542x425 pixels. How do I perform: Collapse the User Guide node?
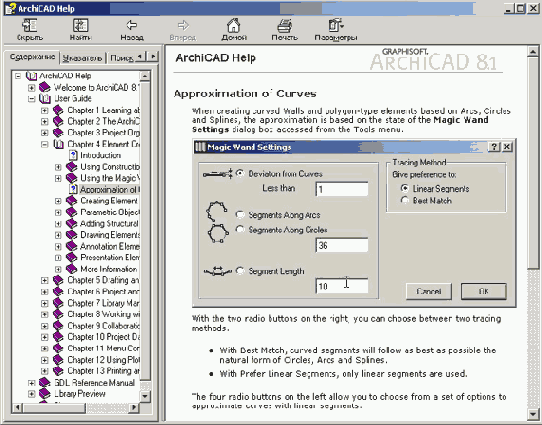coord(31,99)
